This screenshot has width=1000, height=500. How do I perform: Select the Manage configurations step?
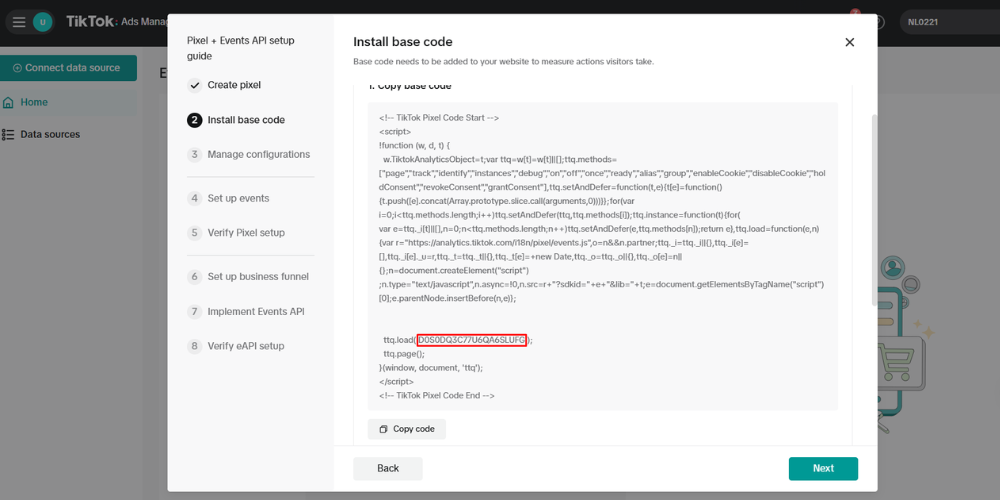(x=259, y=154)
